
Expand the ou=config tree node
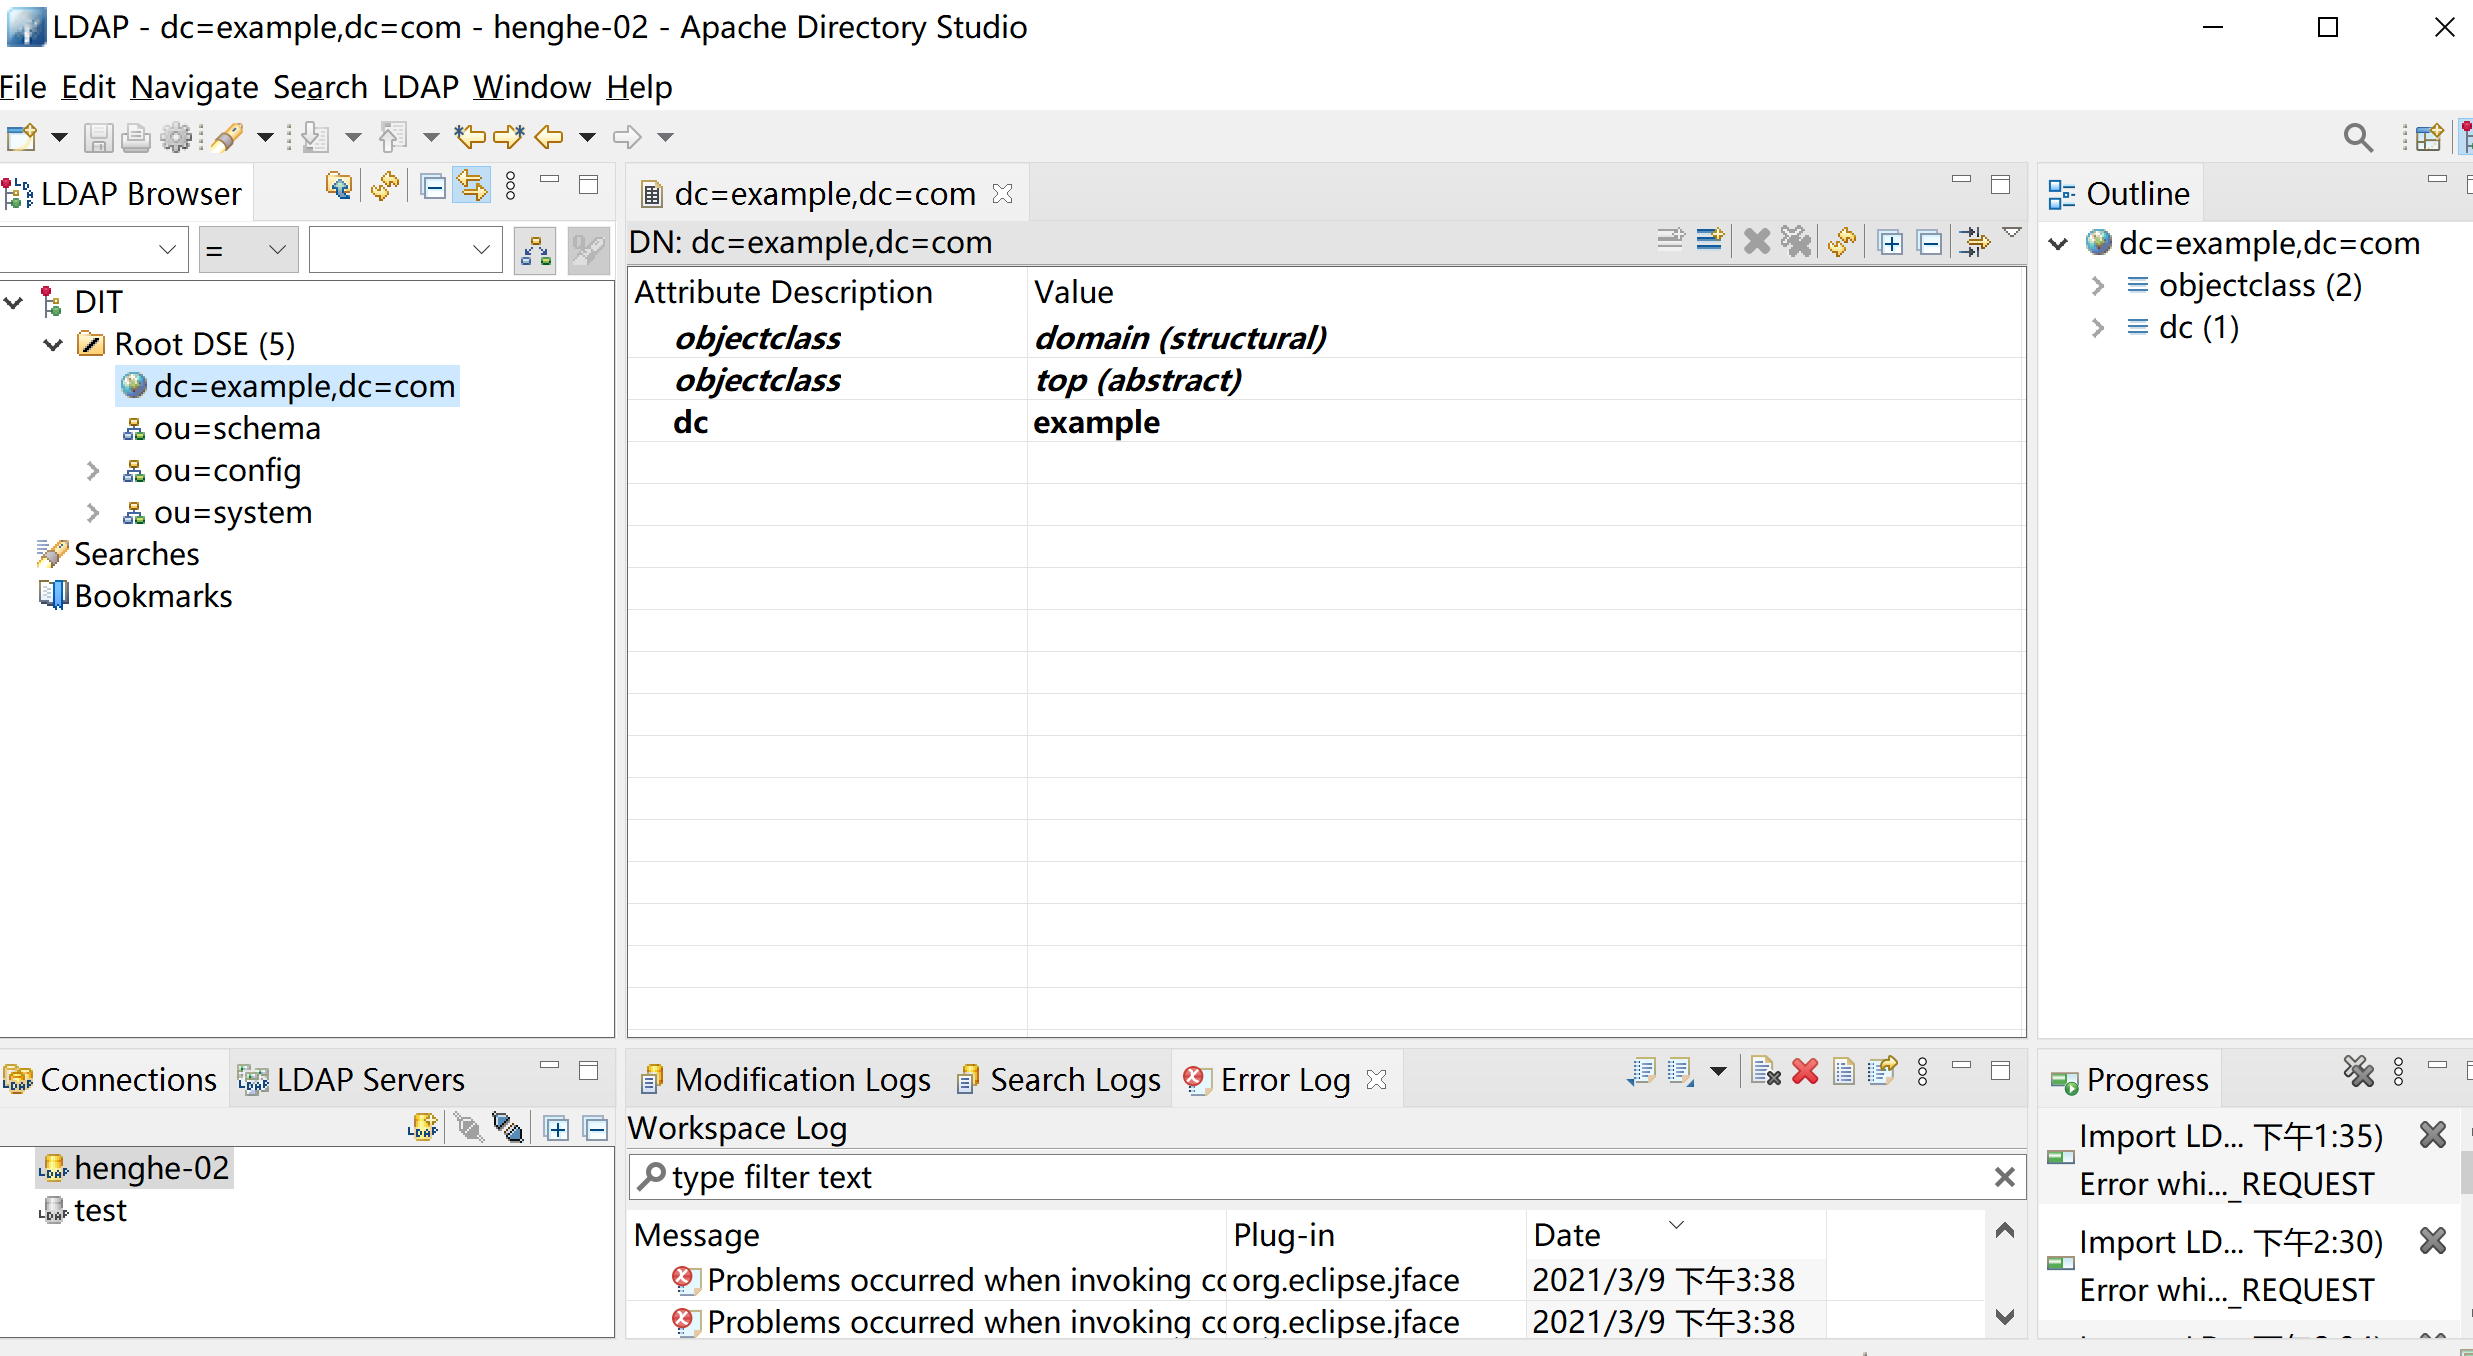(x=93, y=470)
